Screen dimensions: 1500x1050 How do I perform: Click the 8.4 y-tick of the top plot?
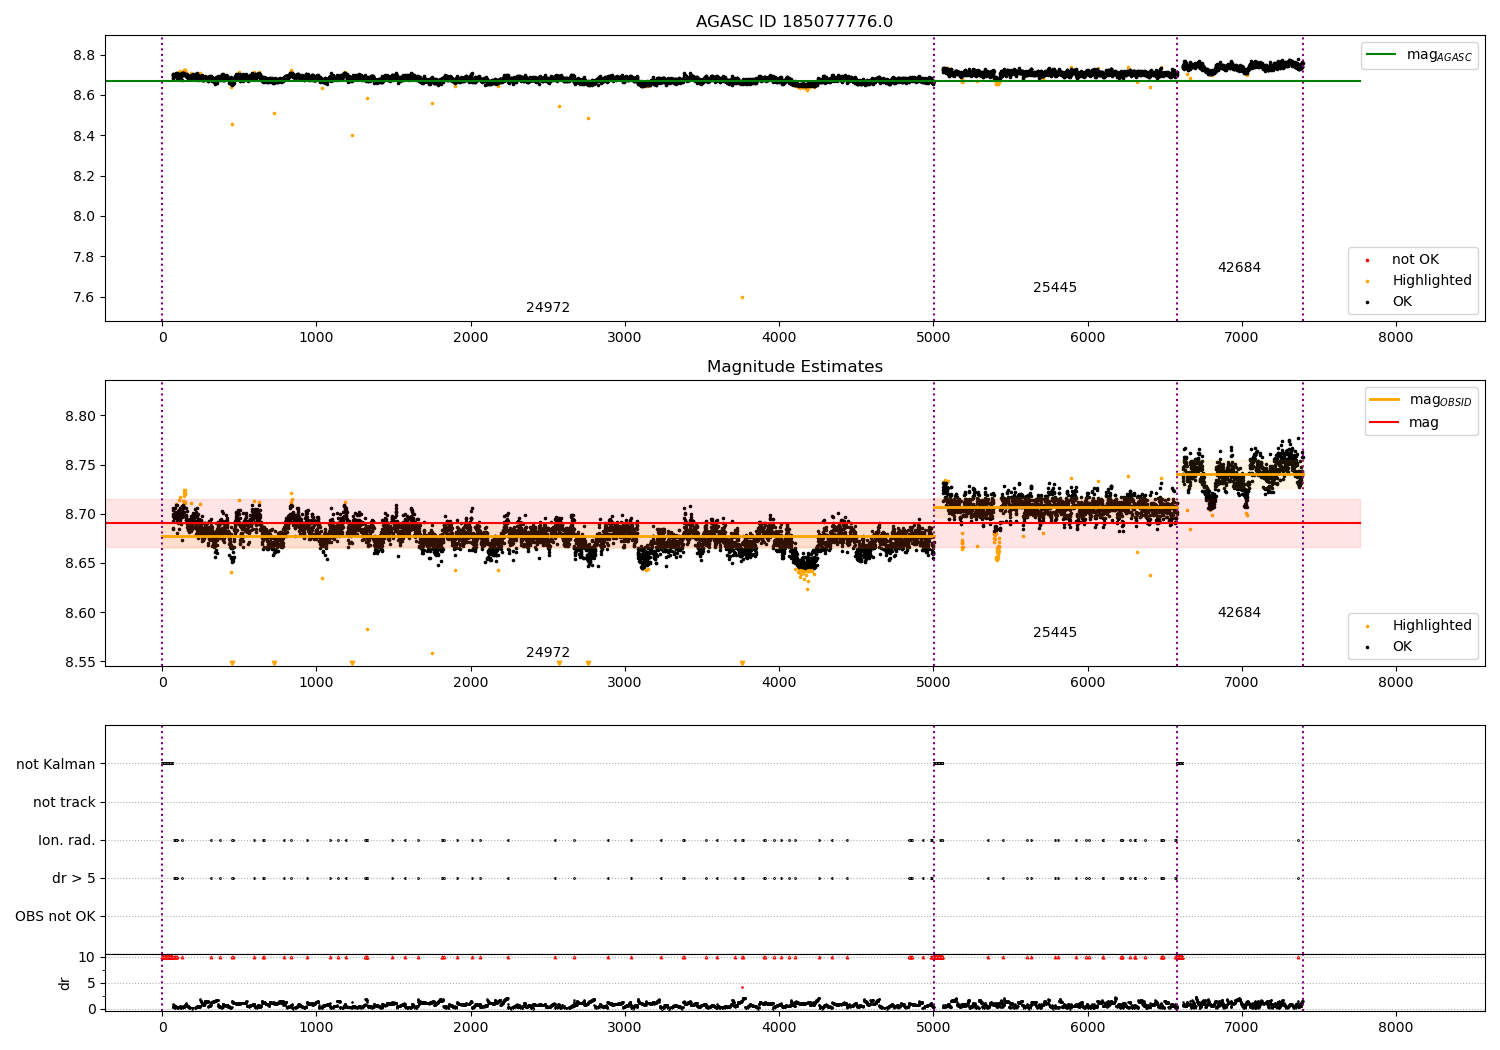pyautogui.click(x=84, y=136)
